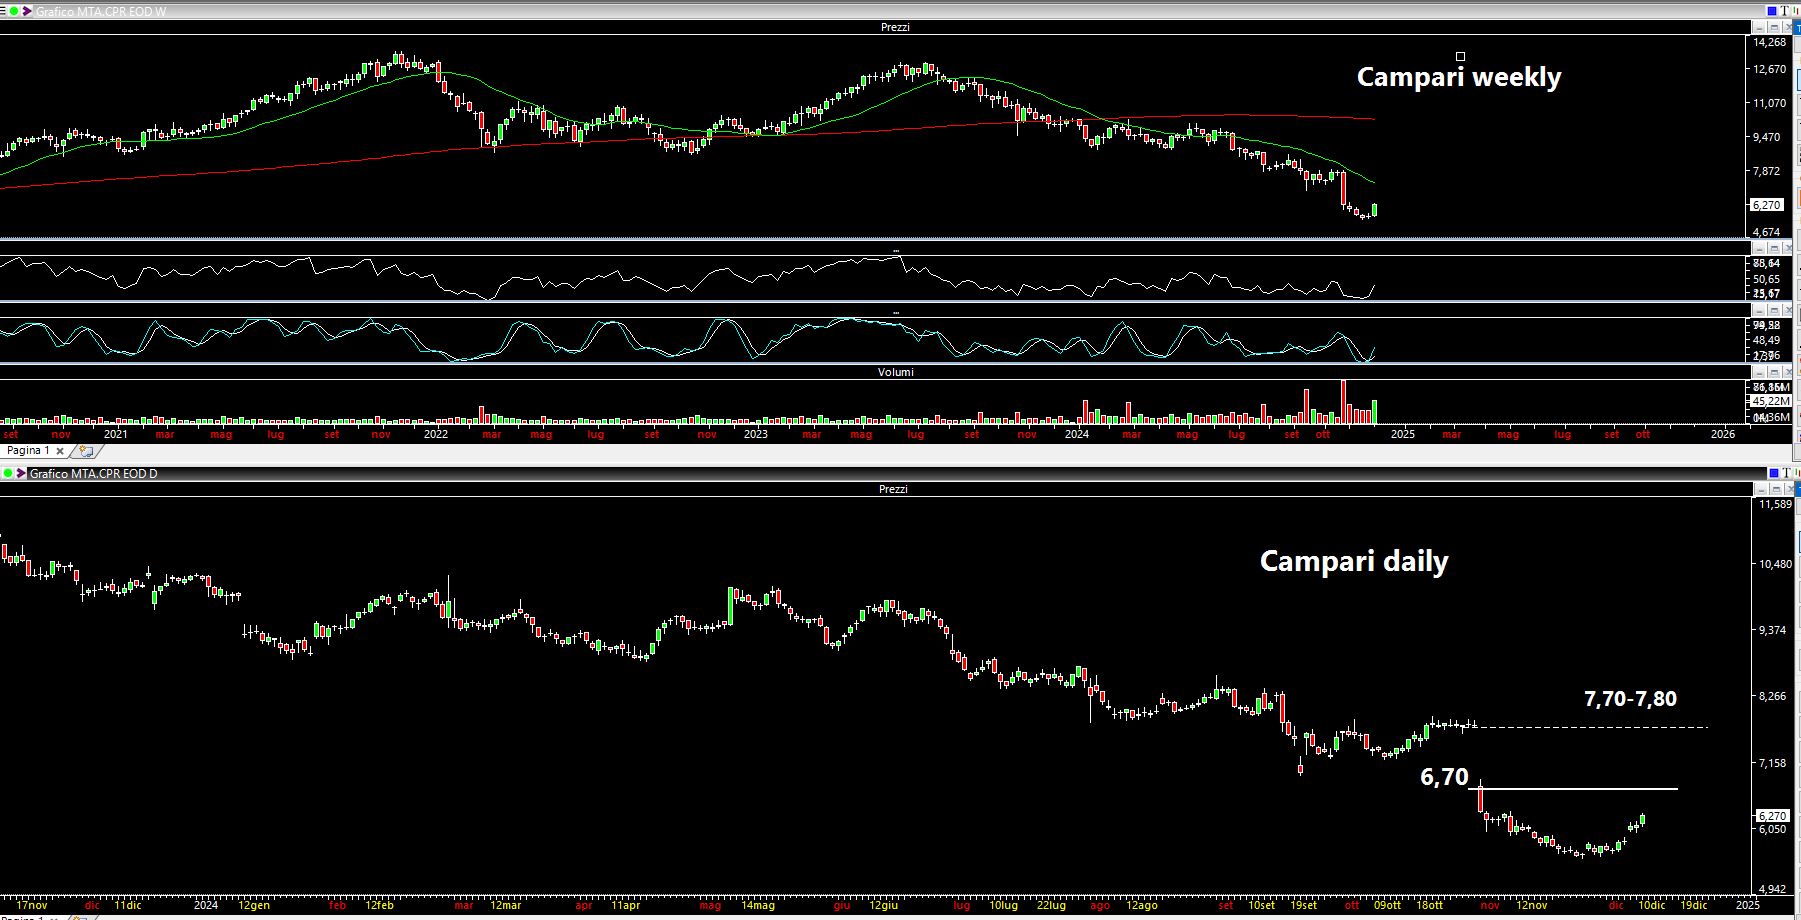Click the 10dic marker on daily time axis
1801x920 pixels.
[1652, 905]
